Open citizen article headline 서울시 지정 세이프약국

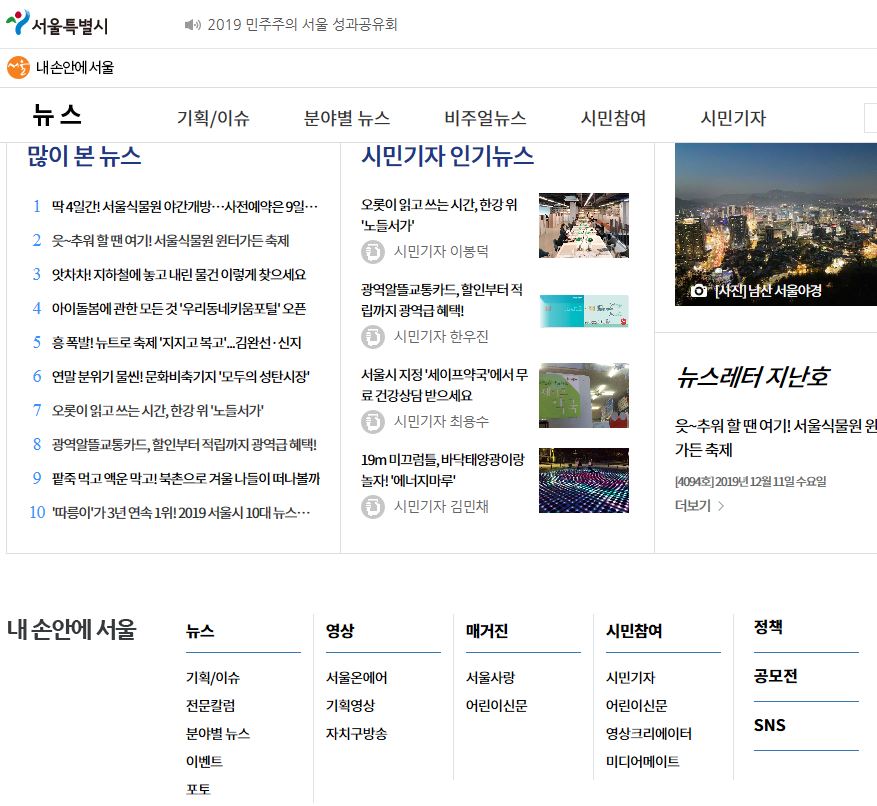tap(444, 385)
